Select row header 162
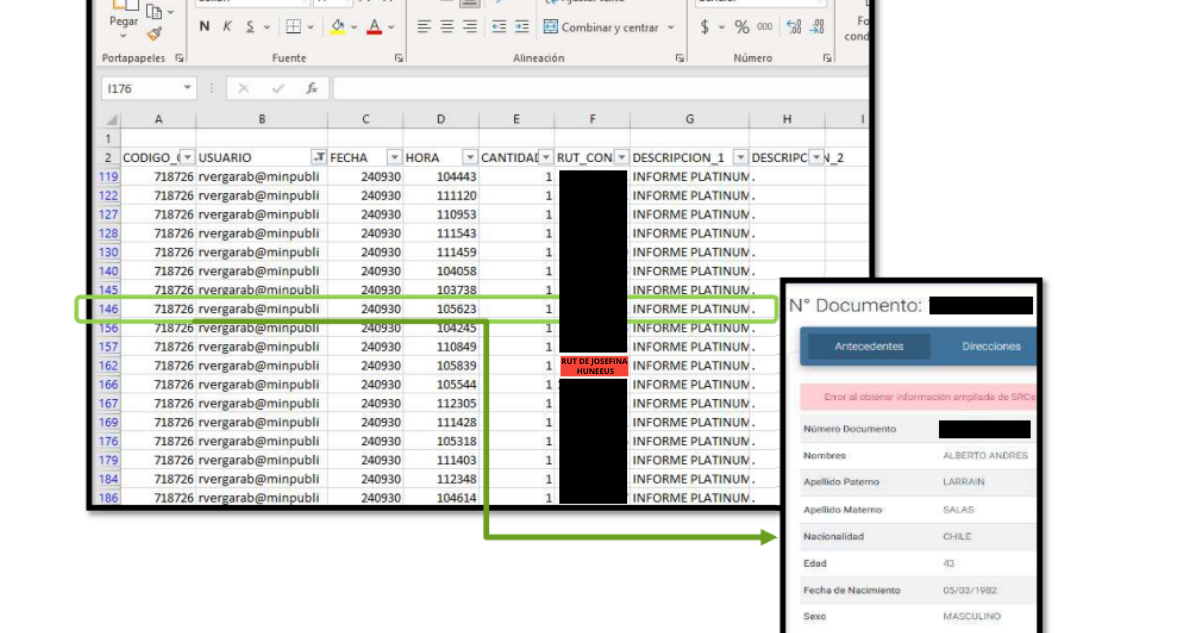Viewport: 1200px width, 633px height. [109, 366]
